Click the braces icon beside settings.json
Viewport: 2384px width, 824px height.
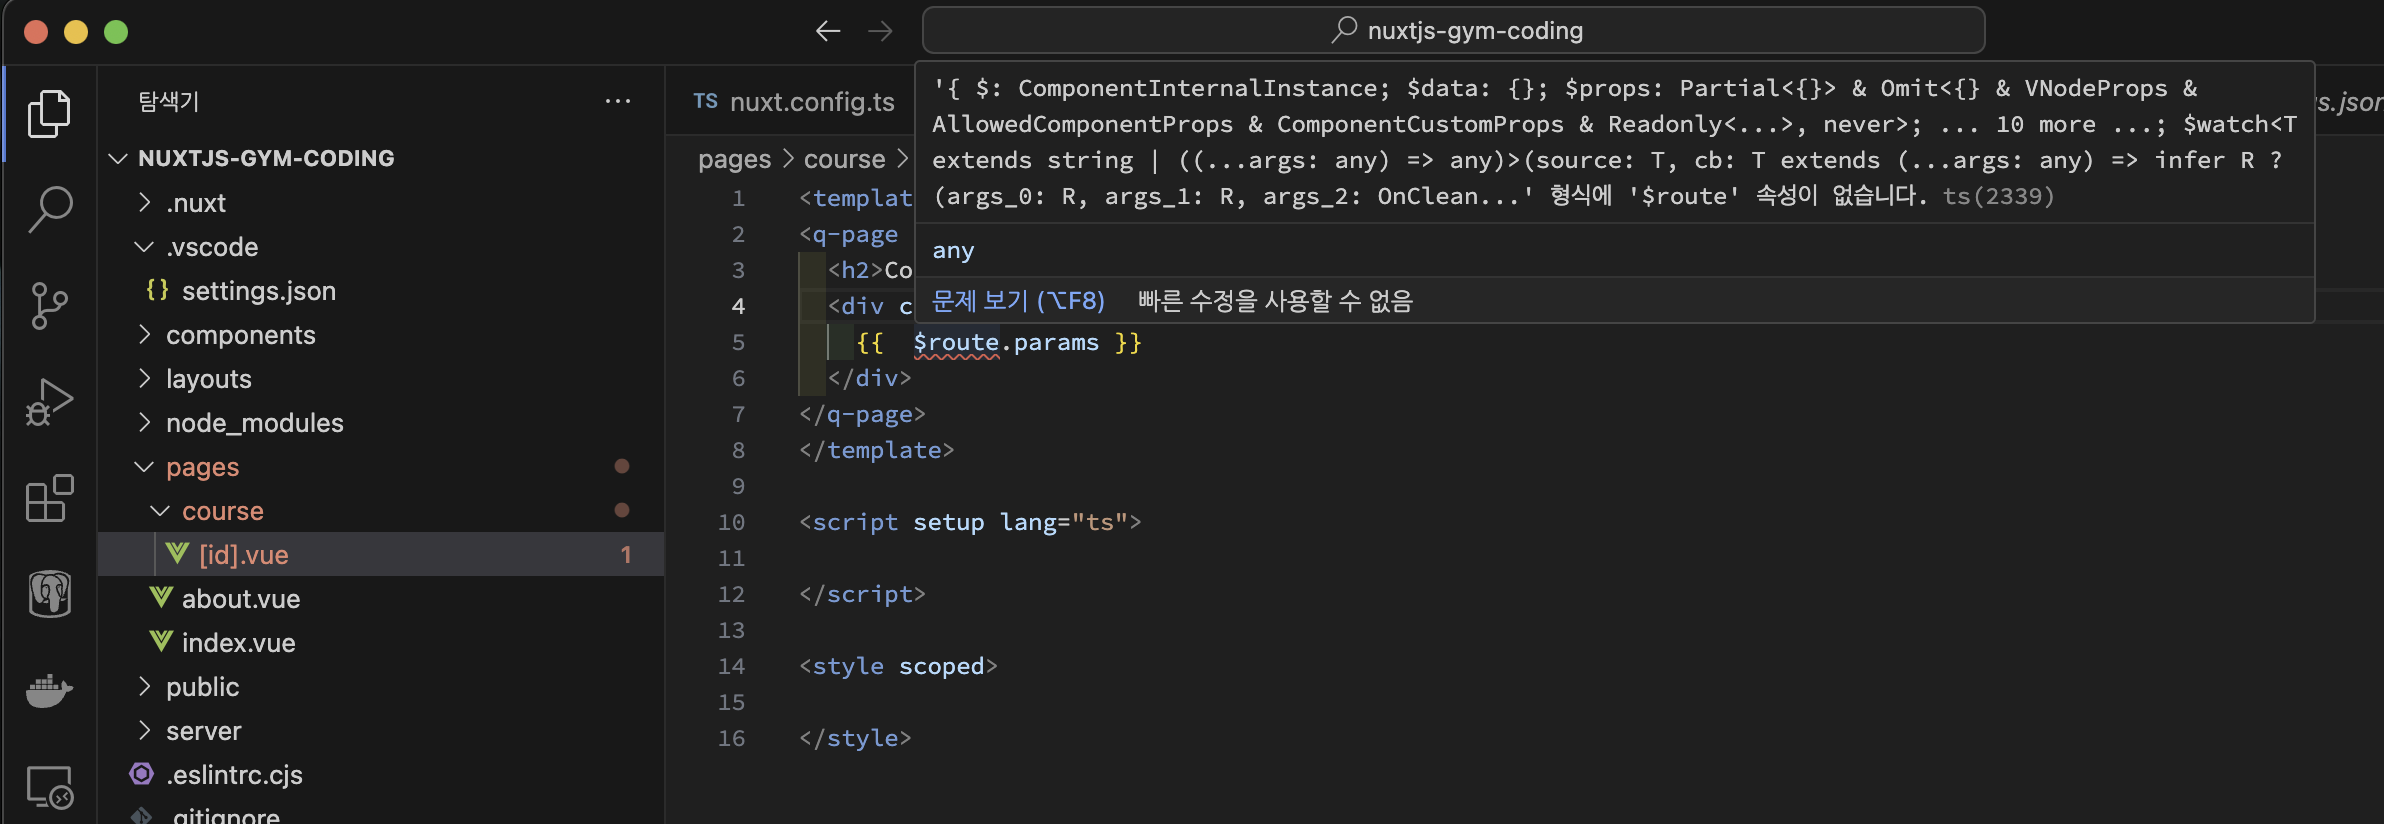tap(157, 290)
